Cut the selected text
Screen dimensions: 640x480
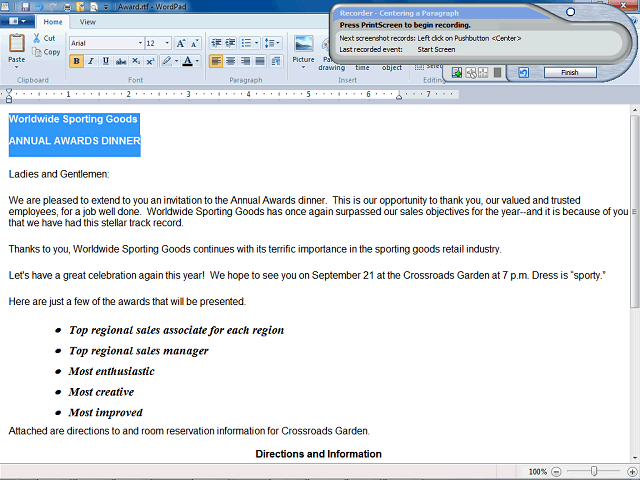[44, 38]
